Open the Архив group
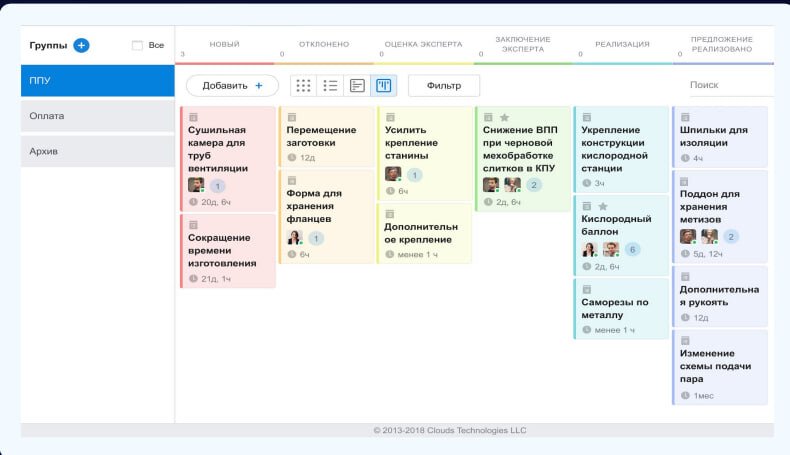This screenshot has width=790, height=455. [98, 151]
